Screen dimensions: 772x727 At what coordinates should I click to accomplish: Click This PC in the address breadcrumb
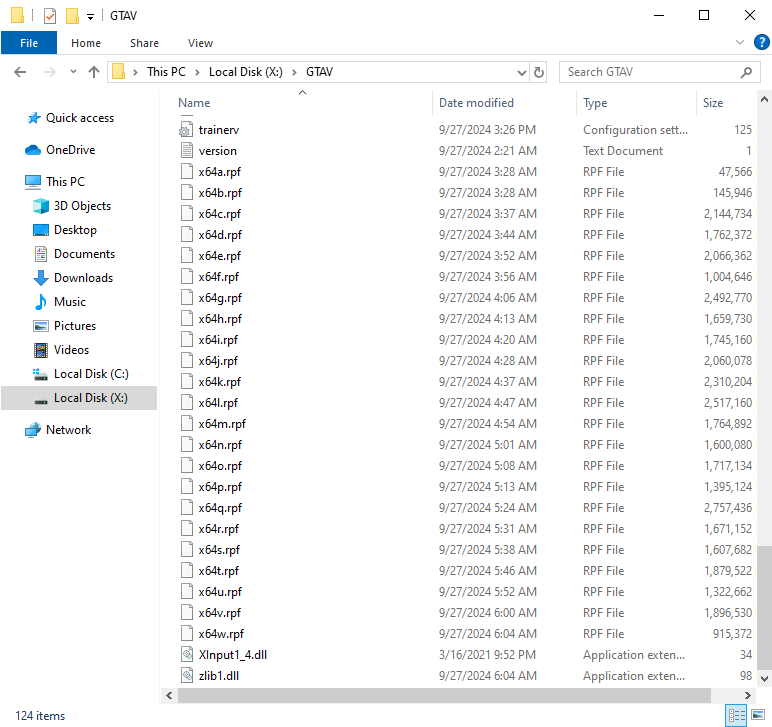tap(166, 72)
